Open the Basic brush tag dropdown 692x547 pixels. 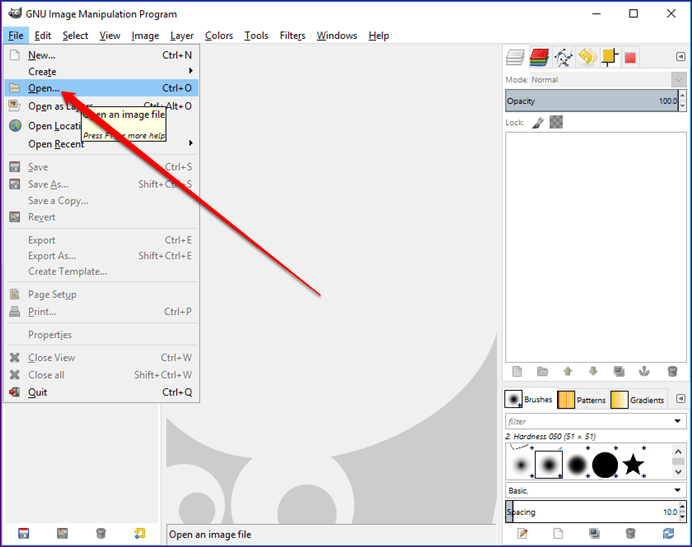[x=595, y=490]
